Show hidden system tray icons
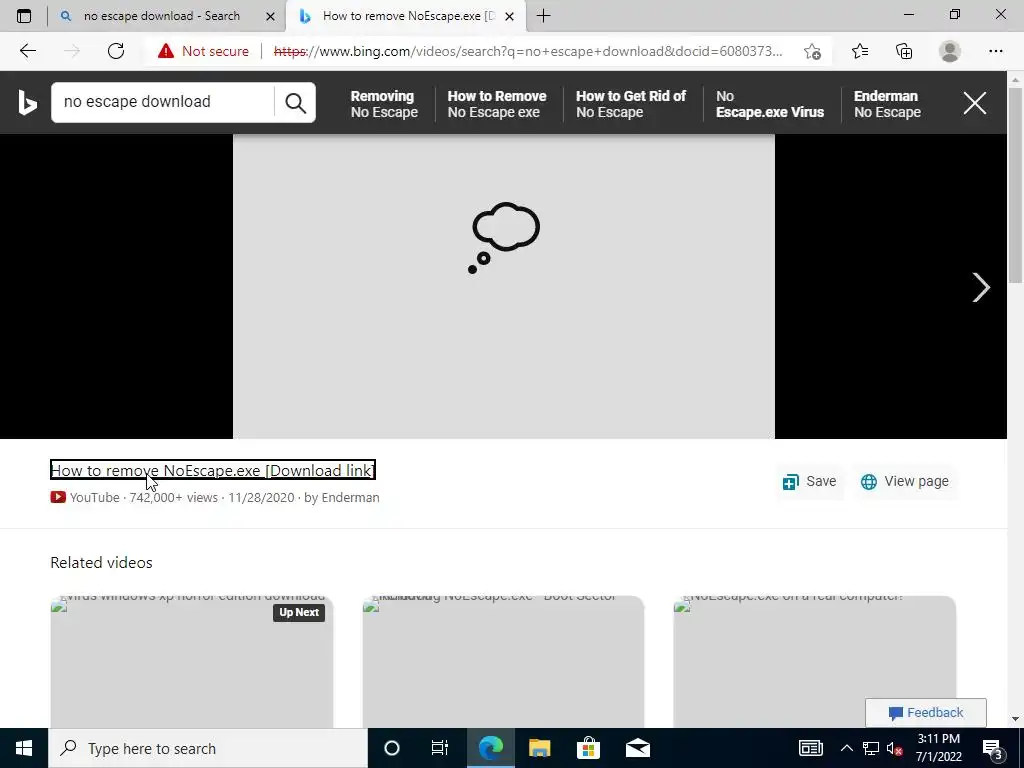 pyautogui.click(x=846, y=748)
